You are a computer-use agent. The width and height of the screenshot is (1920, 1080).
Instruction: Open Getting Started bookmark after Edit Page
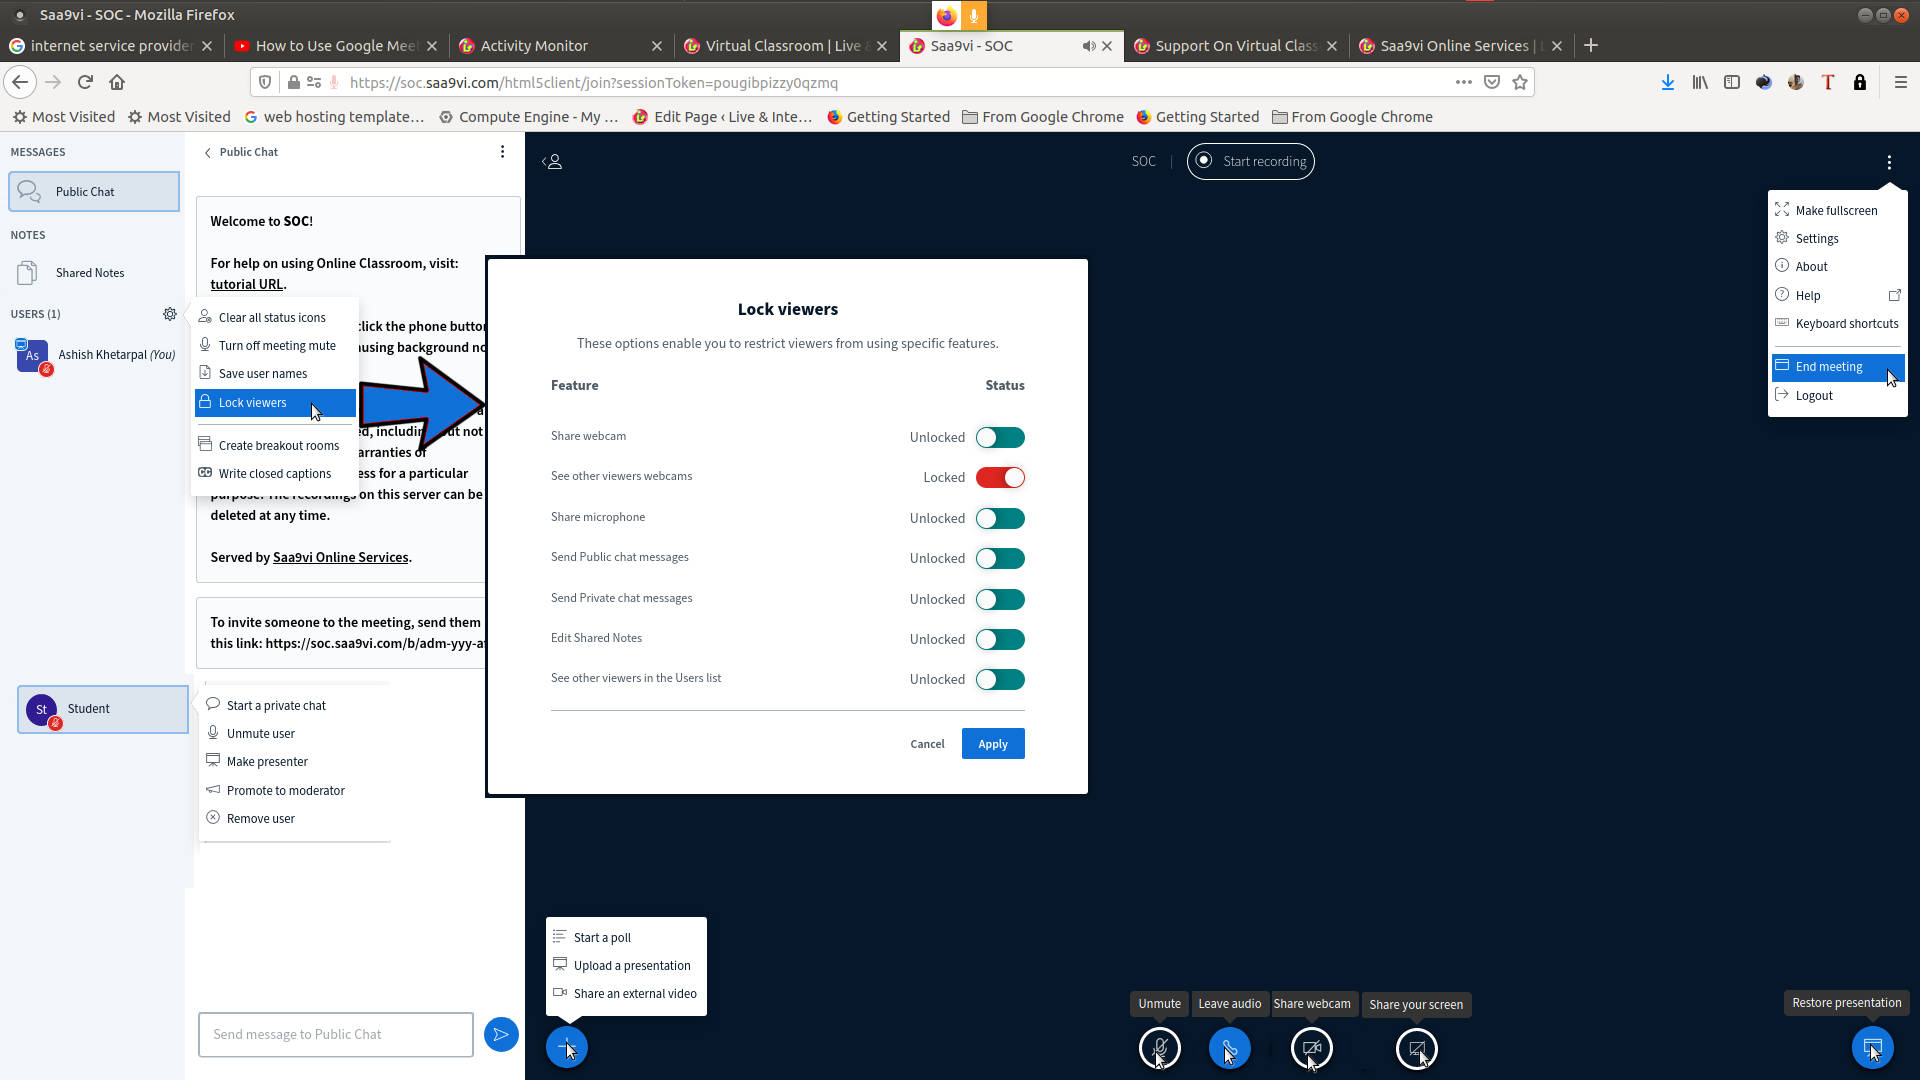tap(888, 117)
